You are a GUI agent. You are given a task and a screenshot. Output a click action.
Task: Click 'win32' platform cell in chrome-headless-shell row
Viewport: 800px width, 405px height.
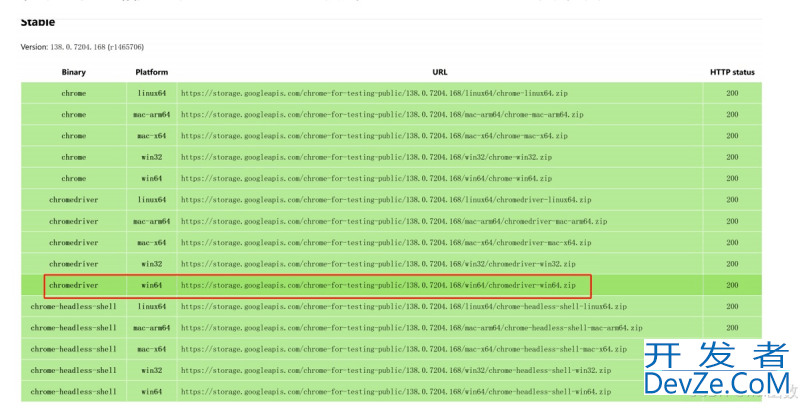[152, 371]
